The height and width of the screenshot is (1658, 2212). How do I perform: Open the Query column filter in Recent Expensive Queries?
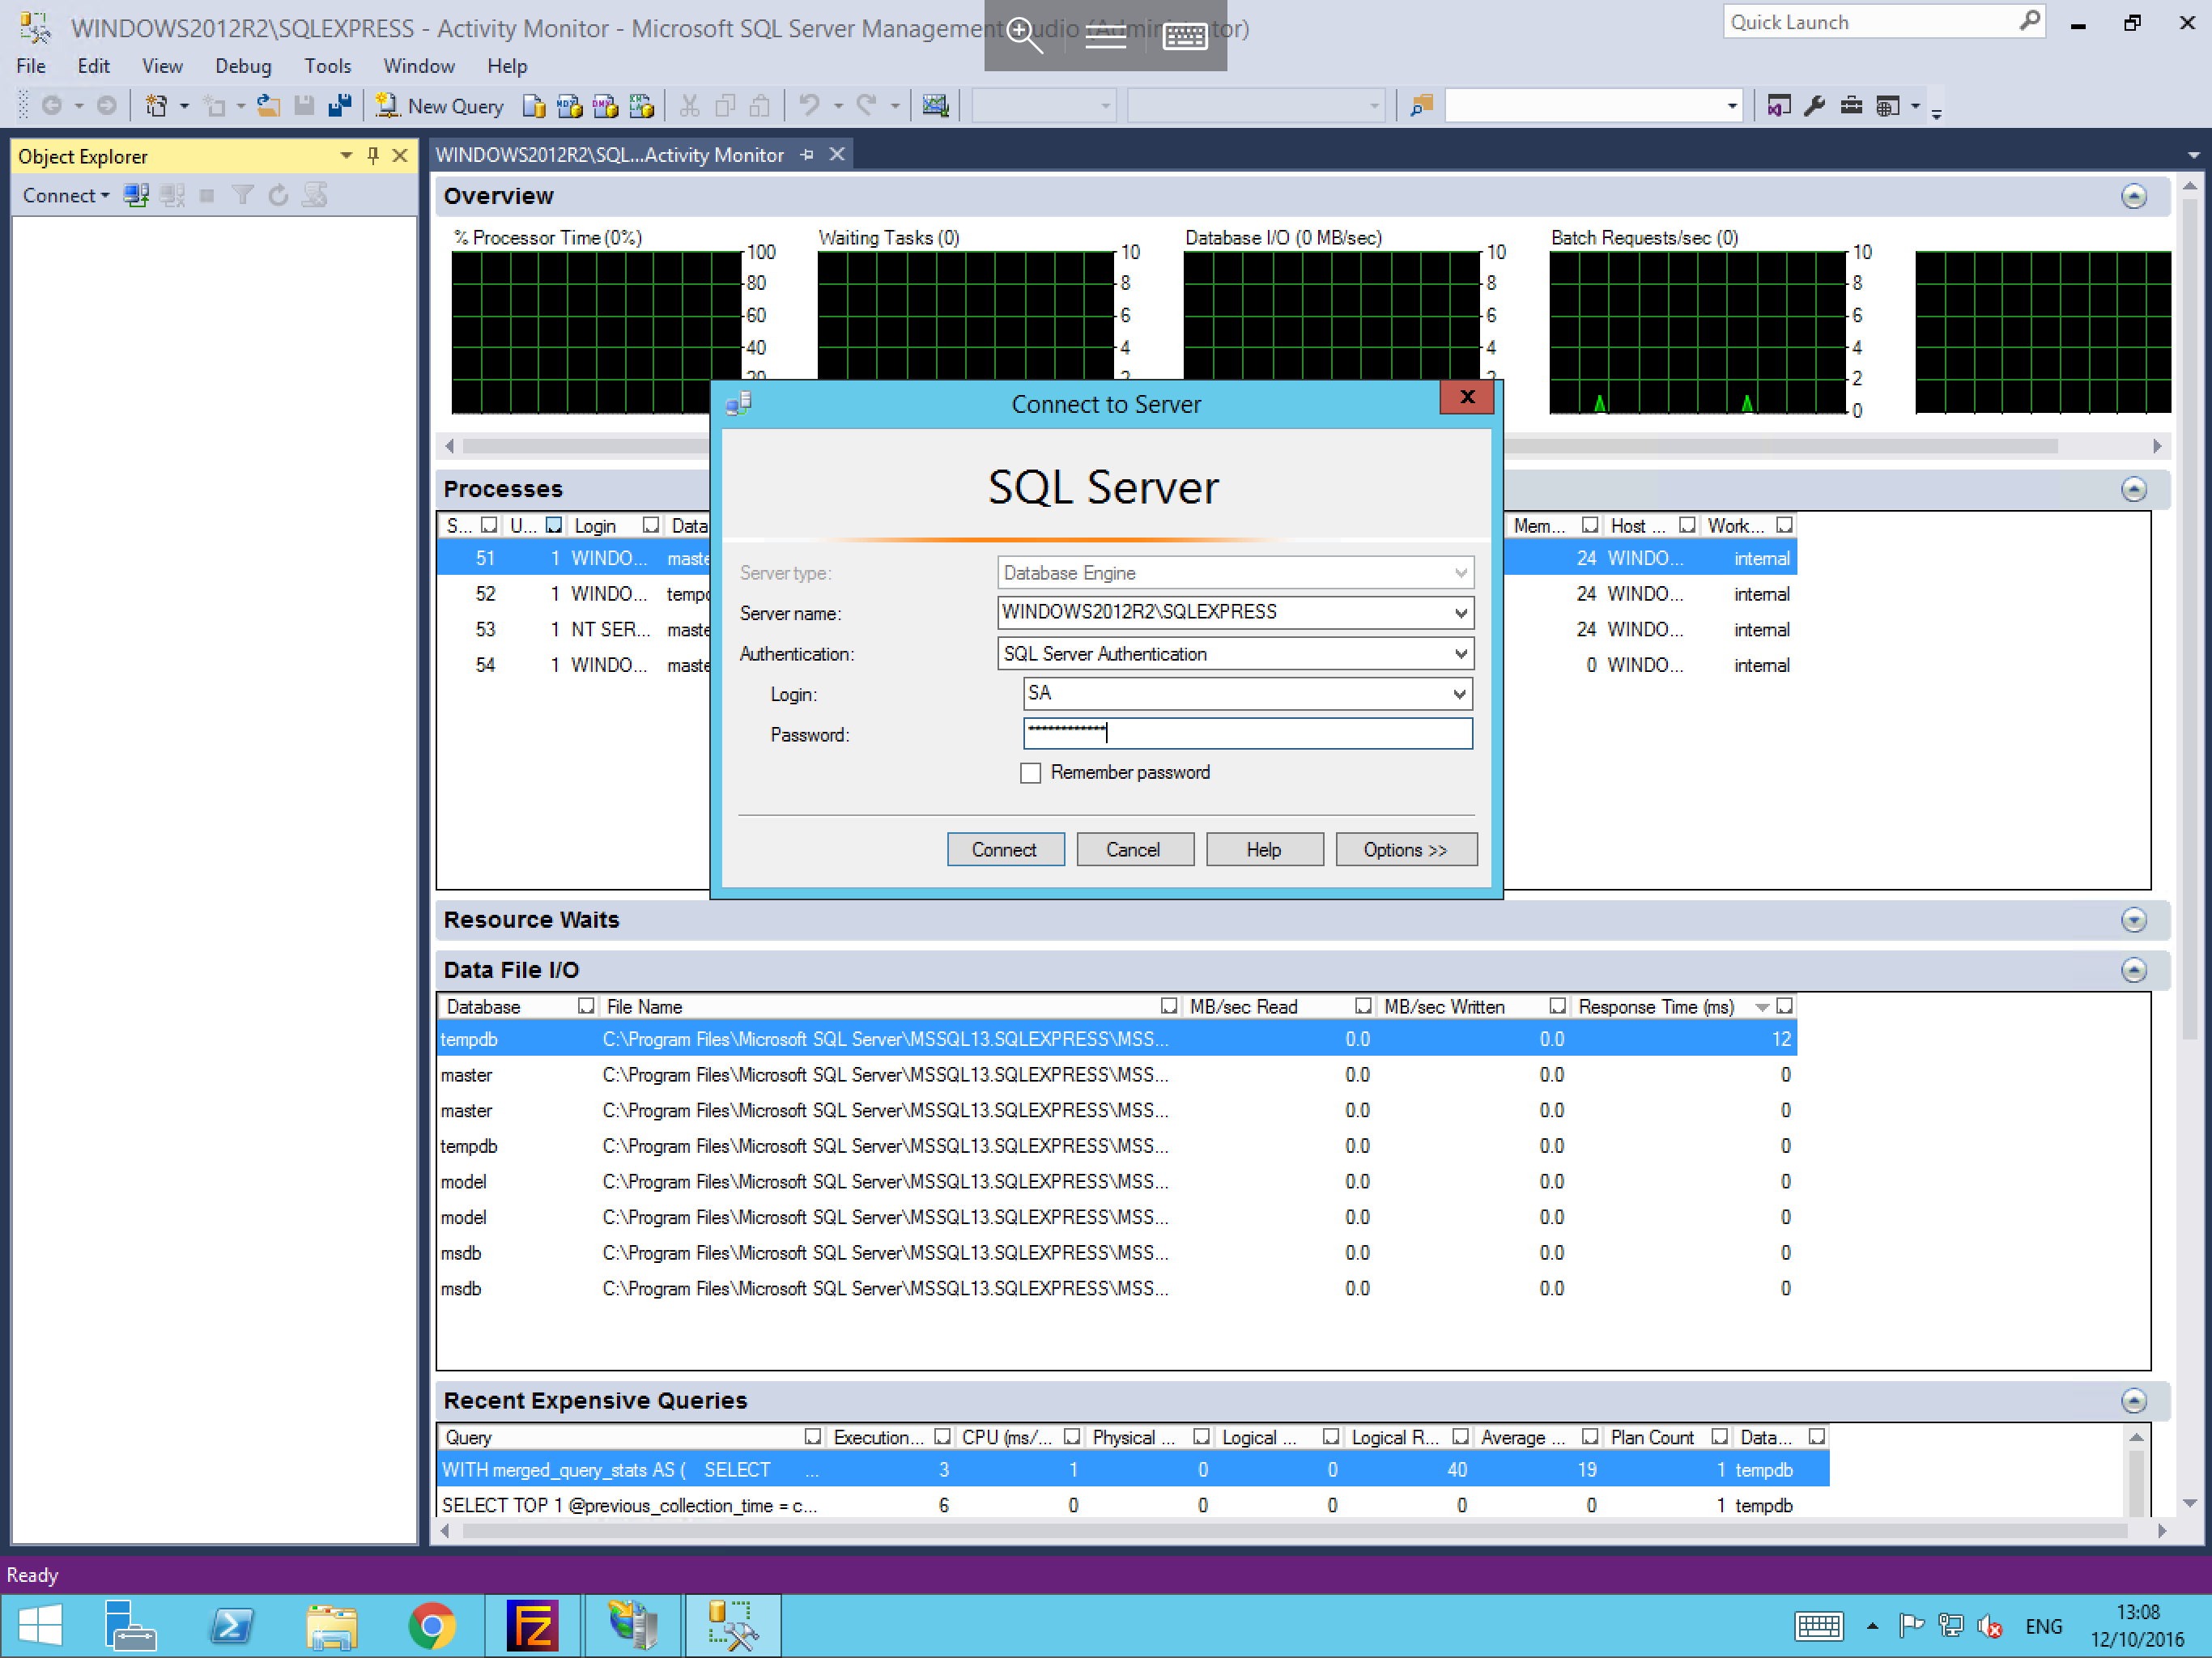click(813, 1437)
